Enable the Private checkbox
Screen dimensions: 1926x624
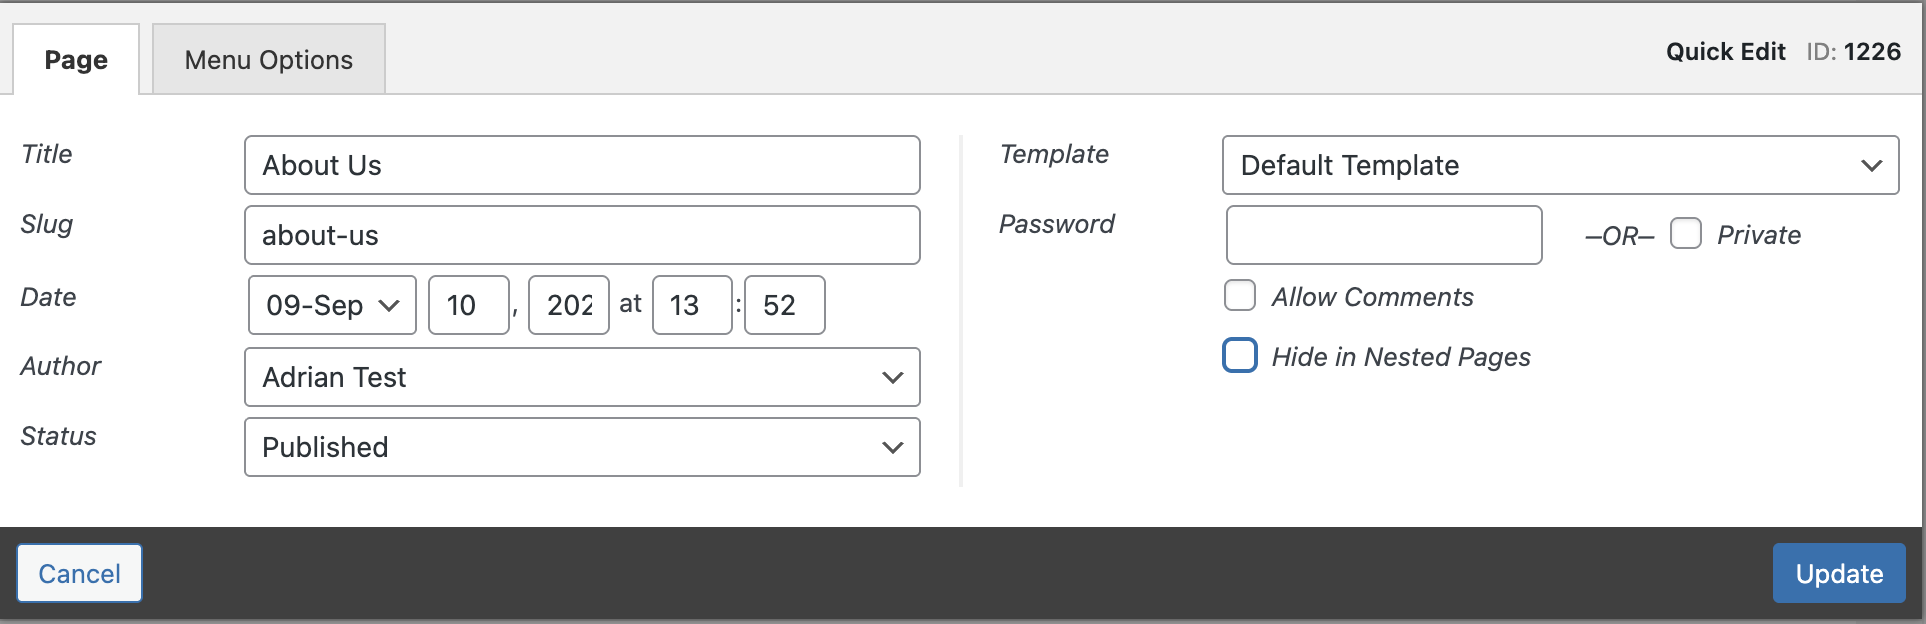(1687, 233)
